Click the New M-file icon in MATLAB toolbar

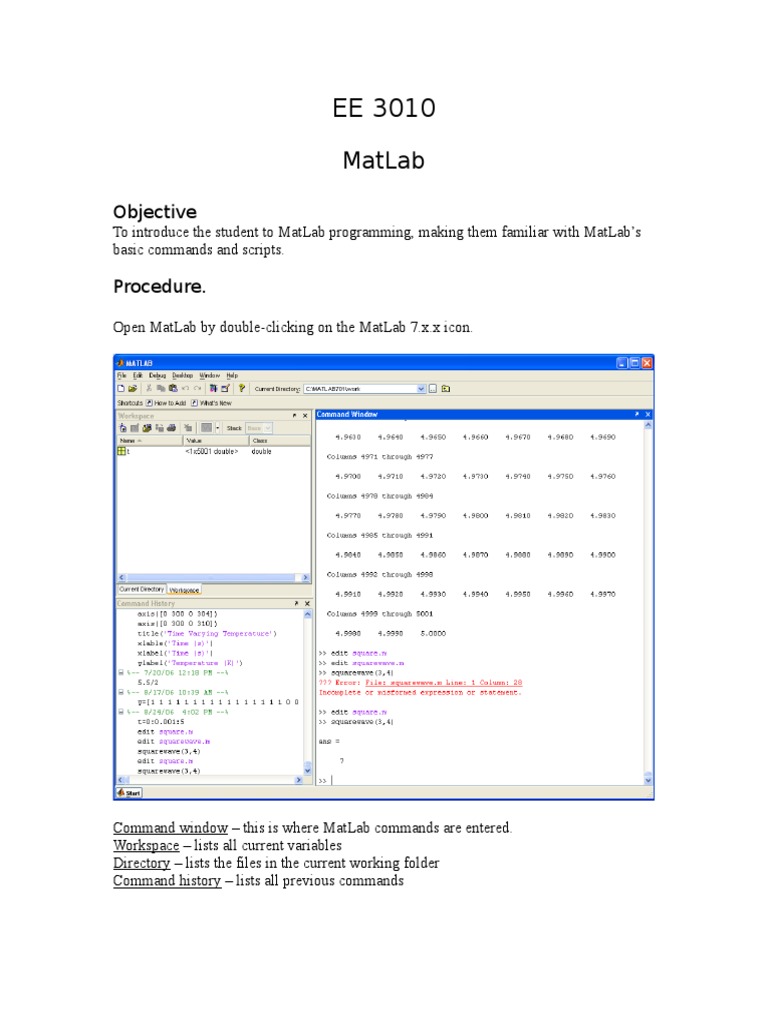(121, 389)
